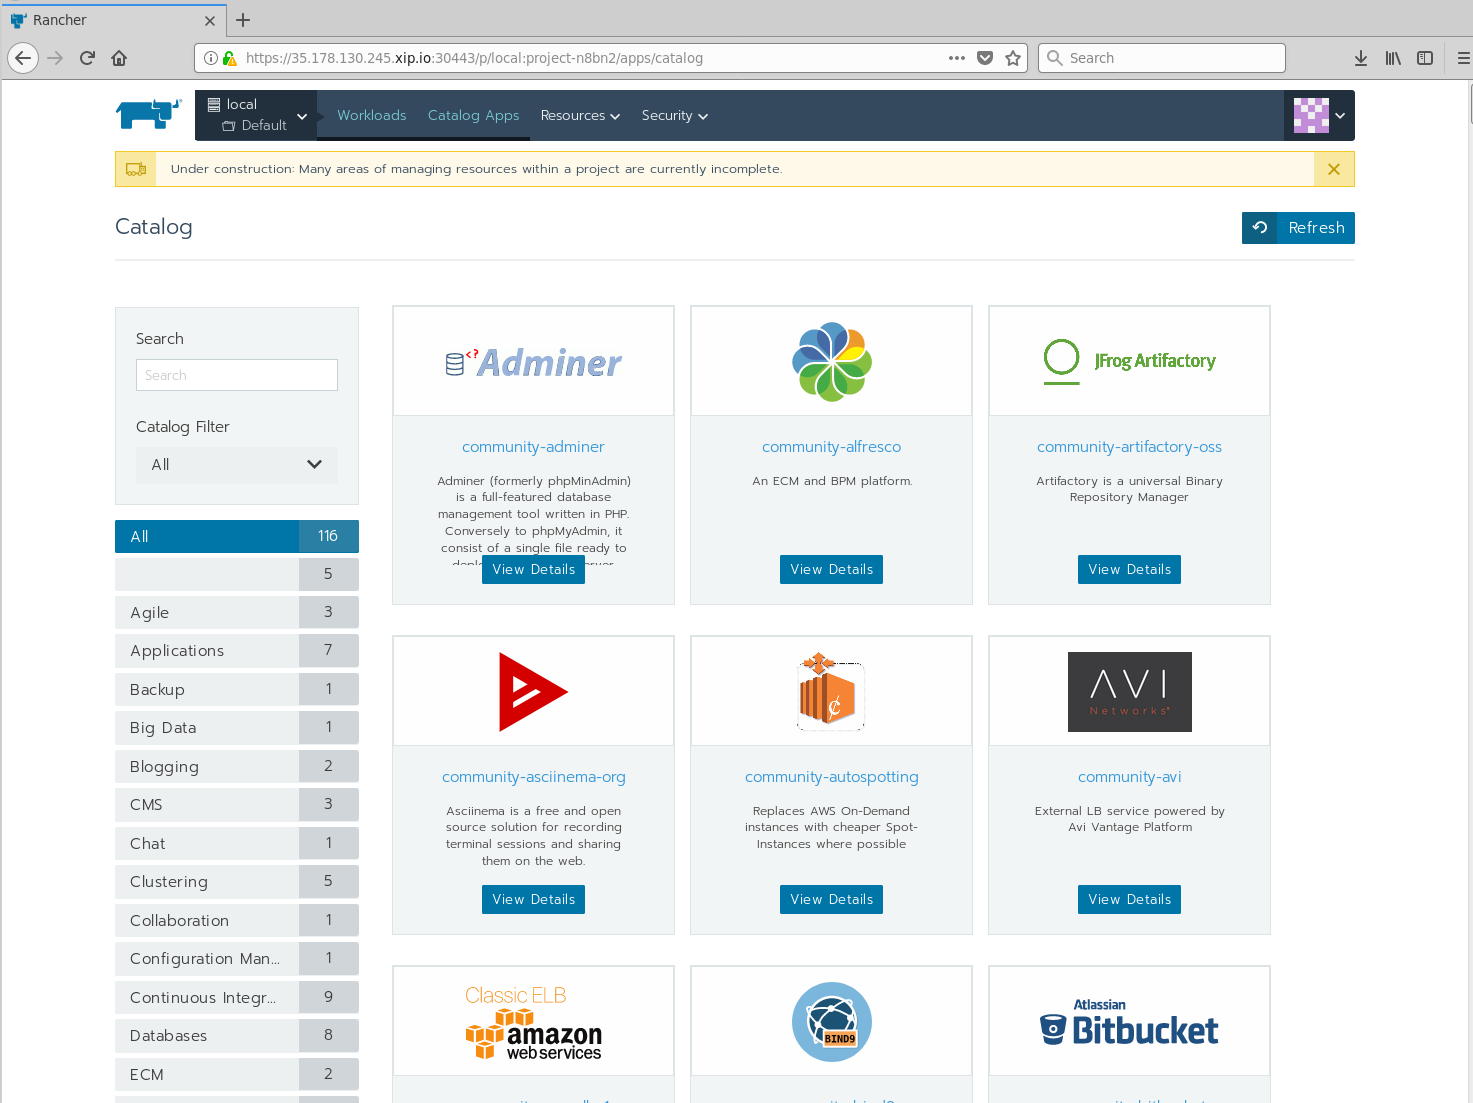Select the Continuous Integration category

coord(237,997)
